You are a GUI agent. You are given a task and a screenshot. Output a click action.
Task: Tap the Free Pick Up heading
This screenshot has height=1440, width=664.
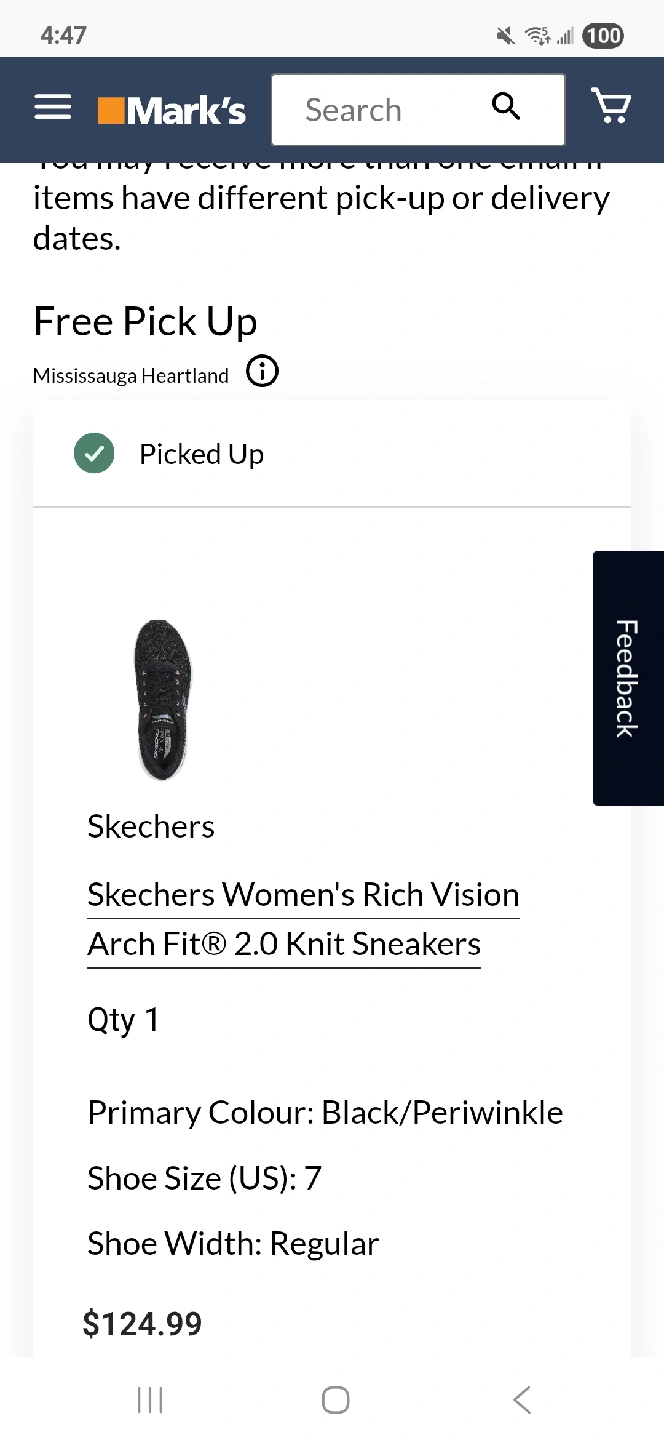point(145,322)
